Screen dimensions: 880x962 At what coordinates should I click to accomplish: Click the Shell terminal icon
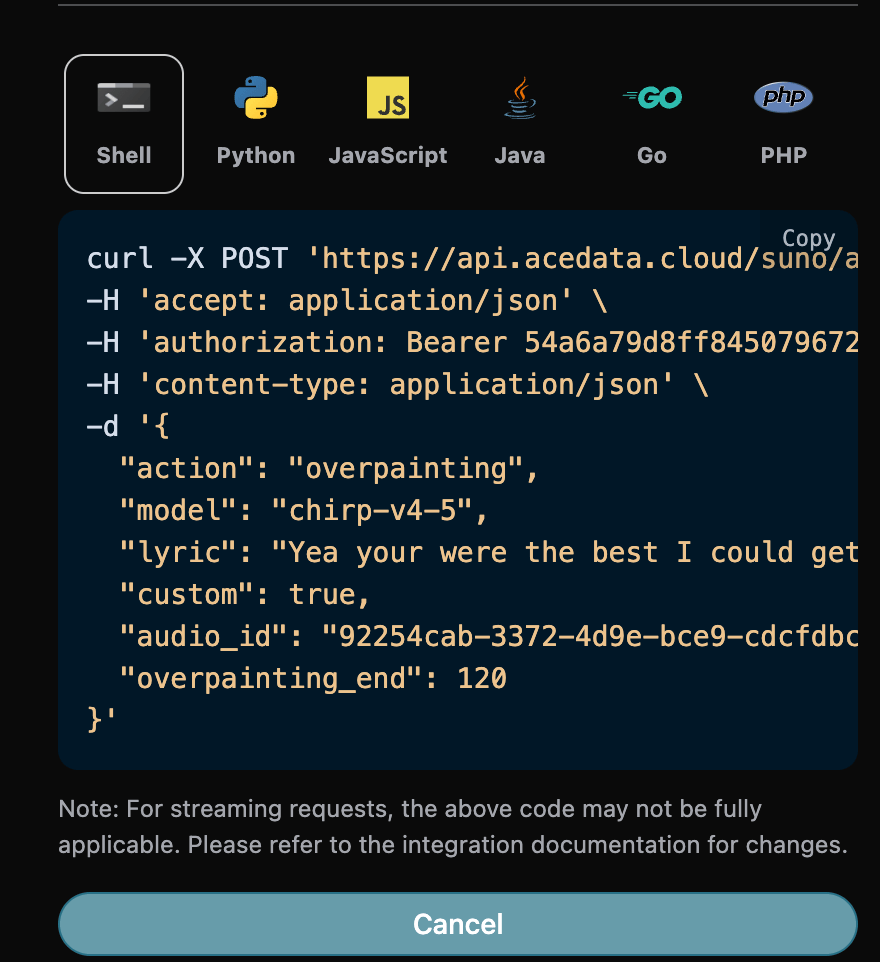tap(124, 98)
